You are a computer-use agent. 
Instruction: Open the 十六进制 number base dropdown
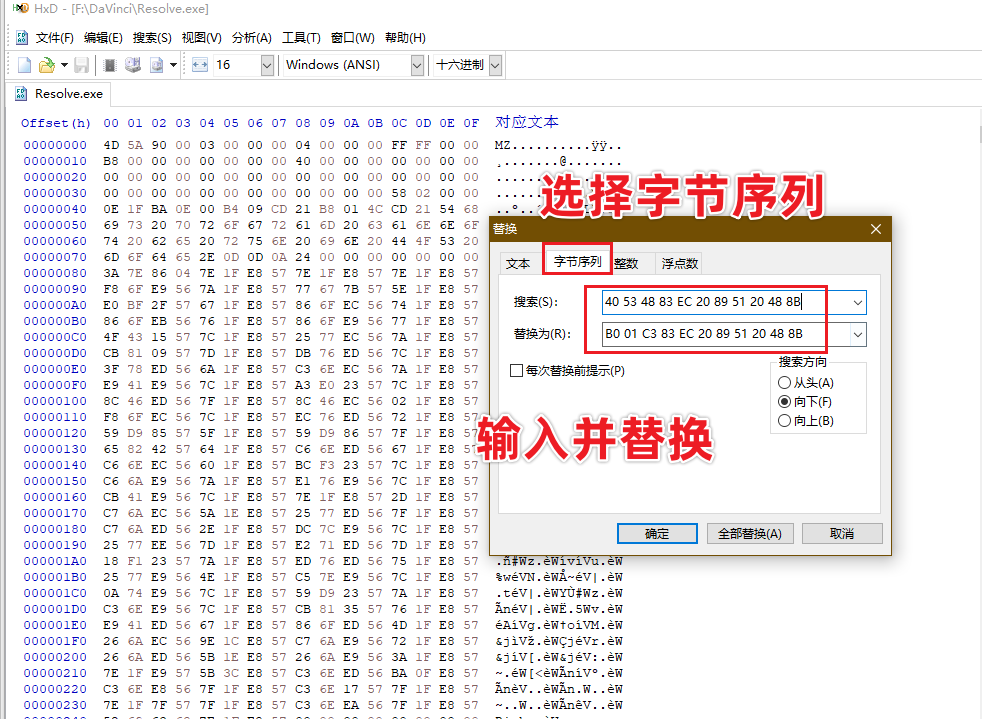pos(495,65)
